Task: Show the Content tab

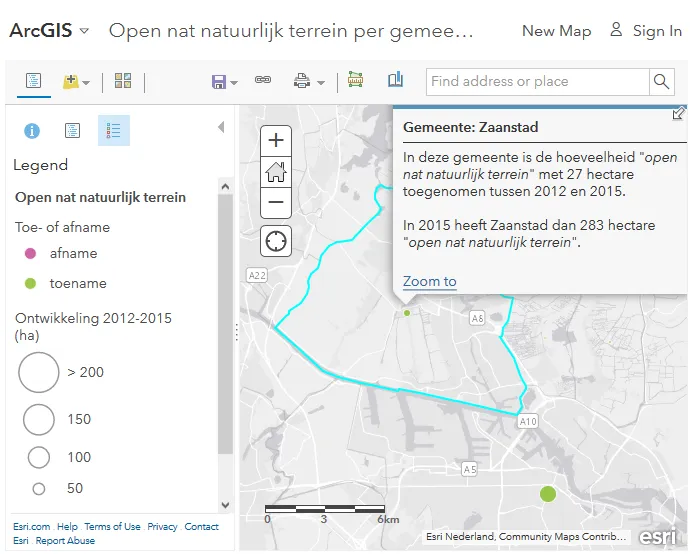Action: [72, 130]
